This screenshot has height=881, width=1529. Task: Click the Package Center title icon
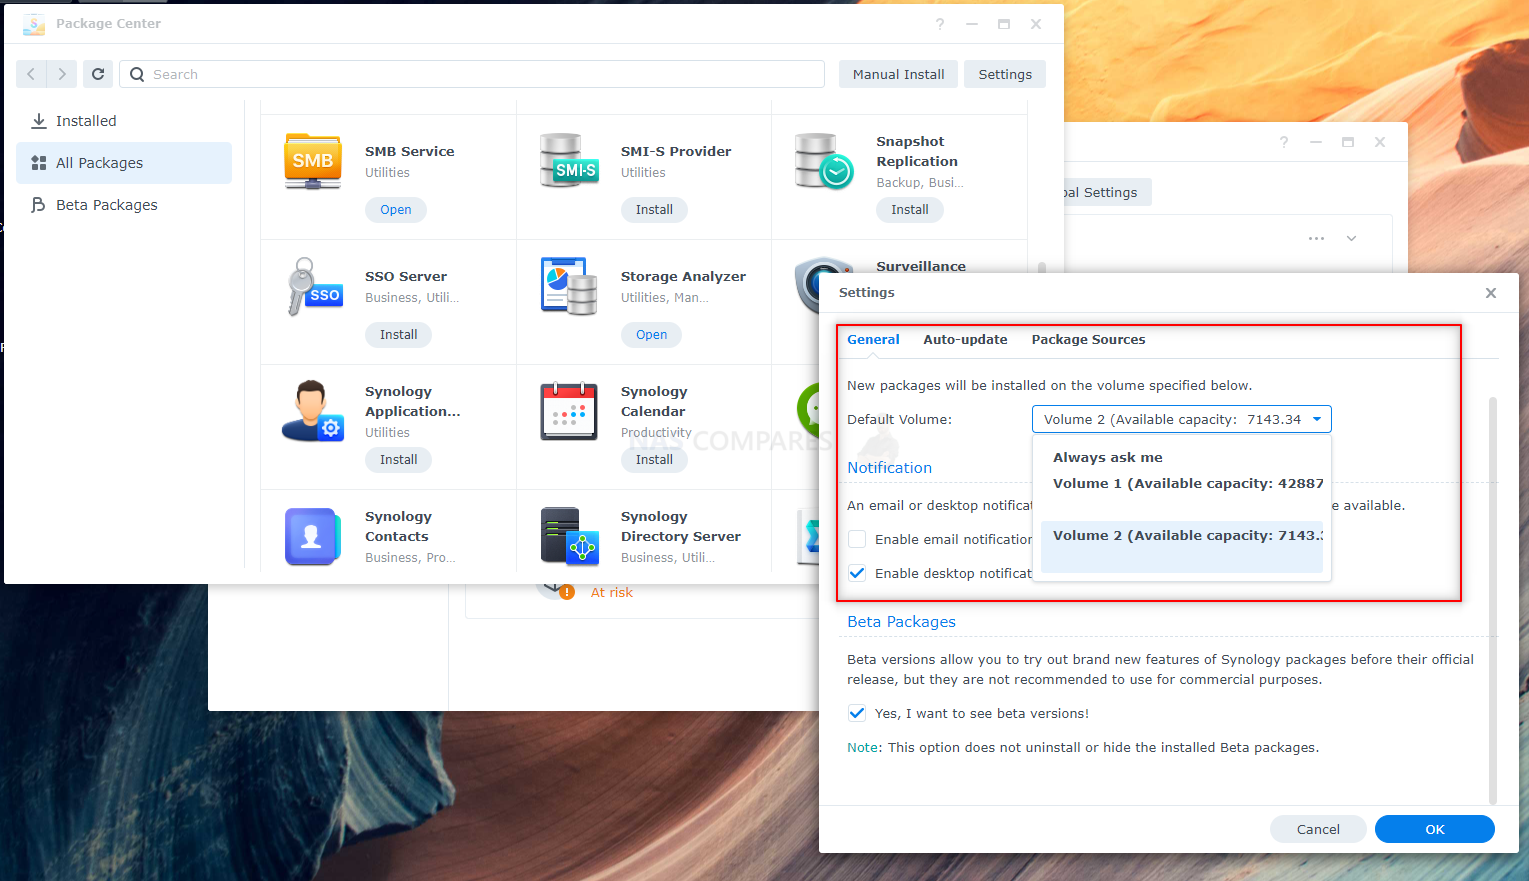[34, 24]
